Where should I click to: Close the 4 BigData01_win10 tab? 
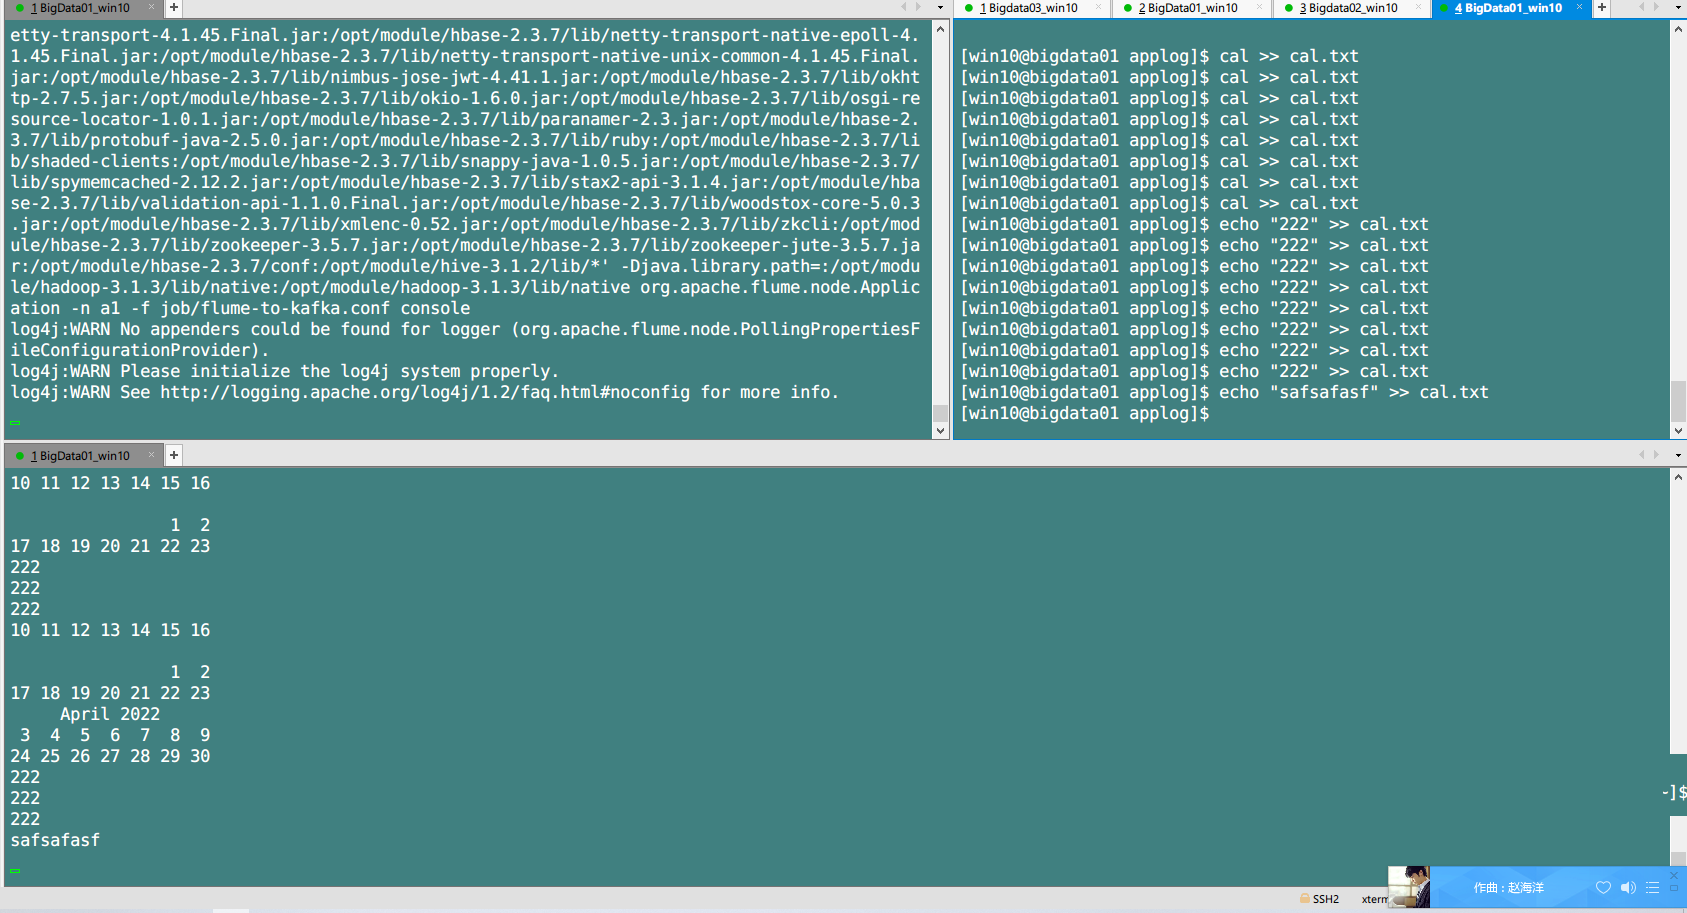[x=1580, y=8]
